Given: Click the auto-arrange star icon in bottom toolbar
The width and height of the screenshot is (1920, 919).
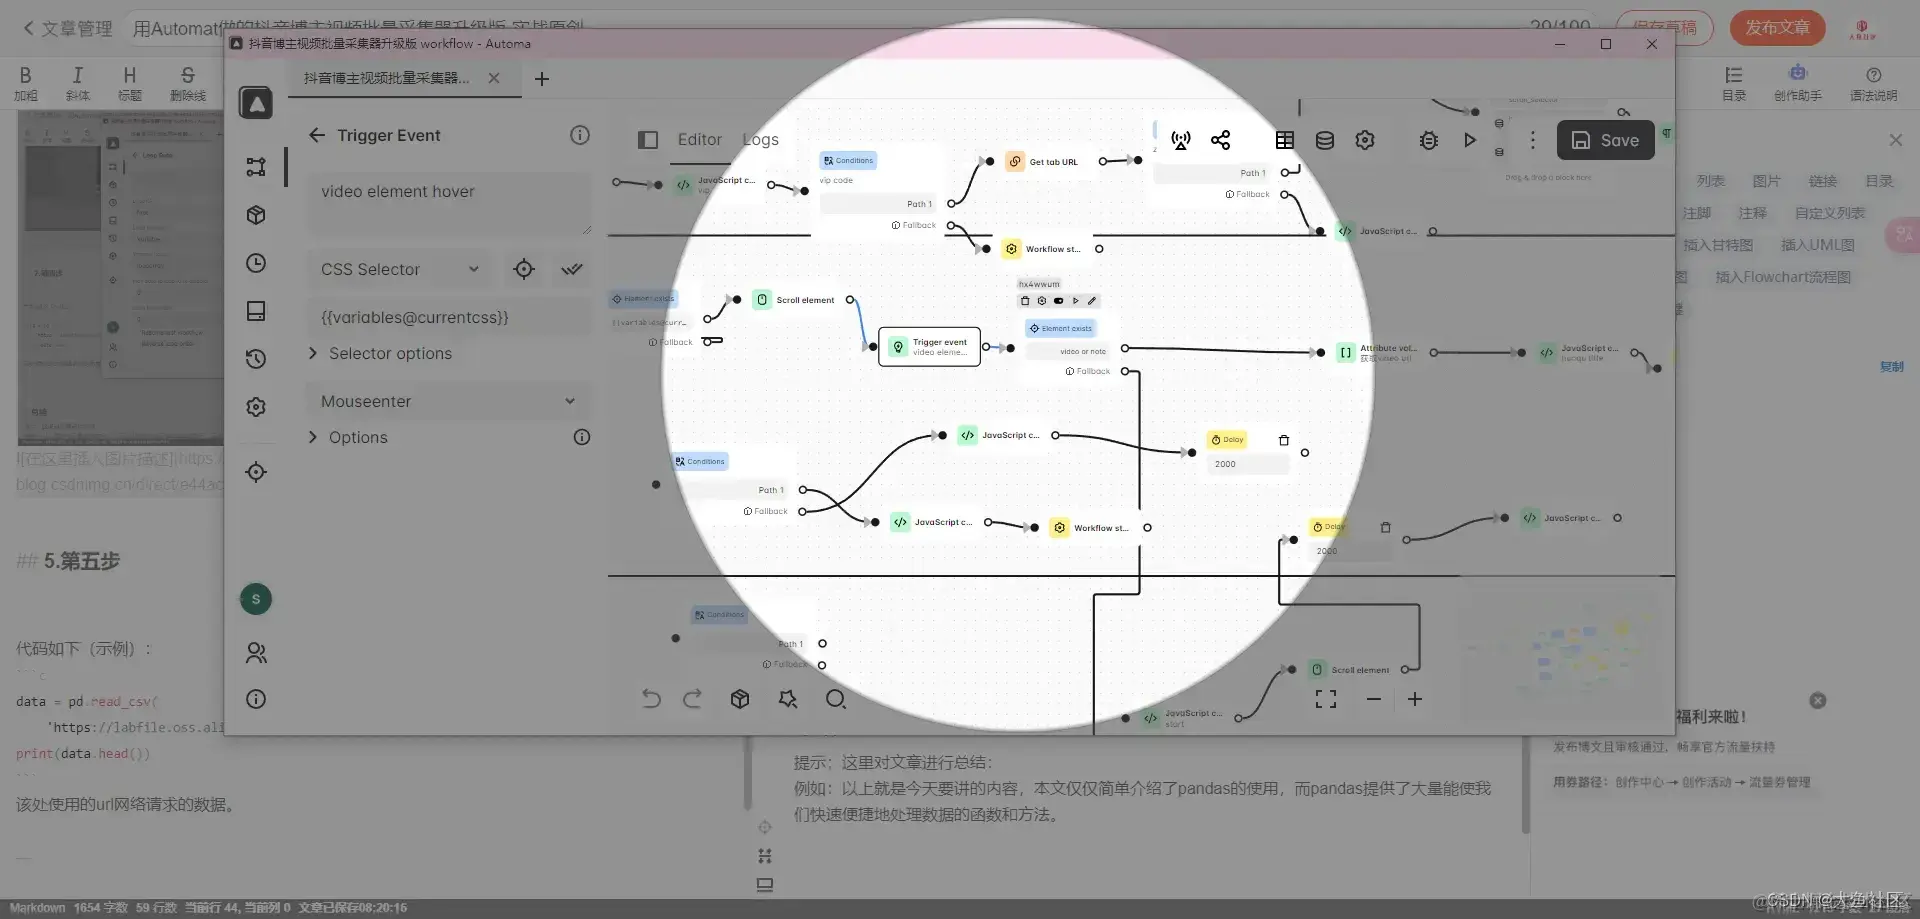Looking at the screenshot, I should tap(788, 699).
